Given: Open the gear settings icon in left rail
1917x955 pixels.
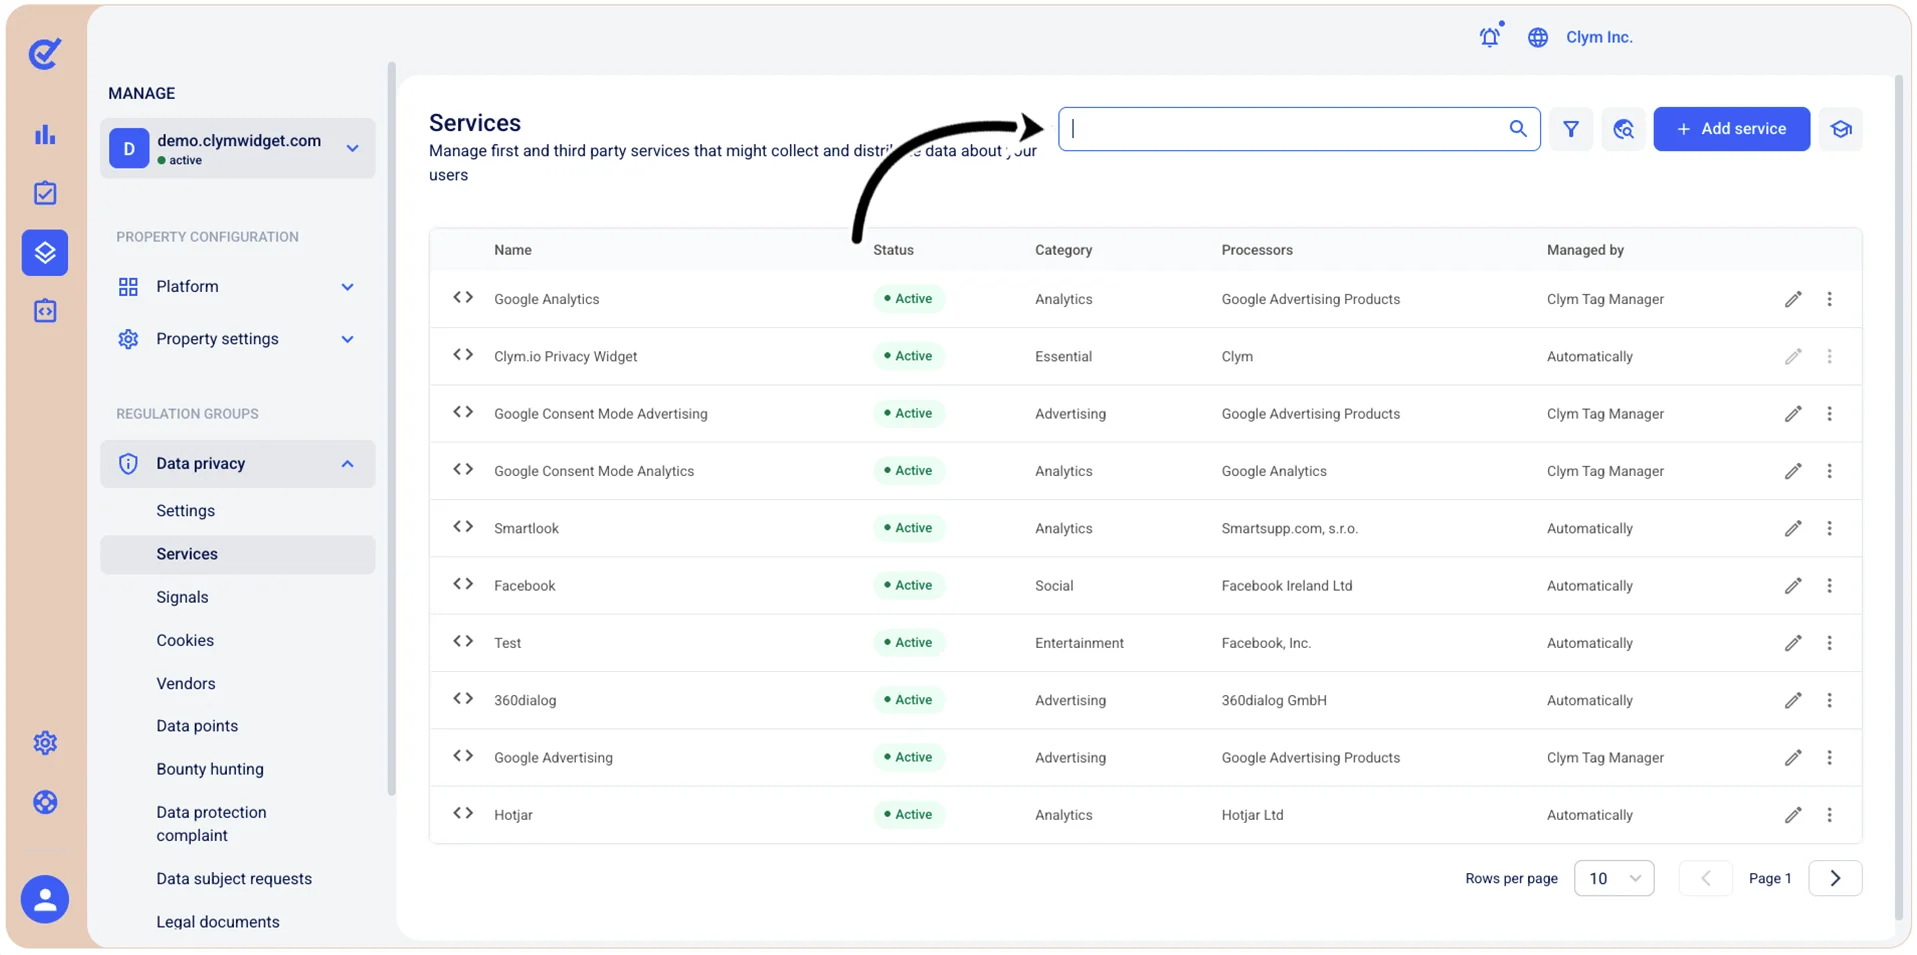Looking at the screenshot, I should click(45, 743).
